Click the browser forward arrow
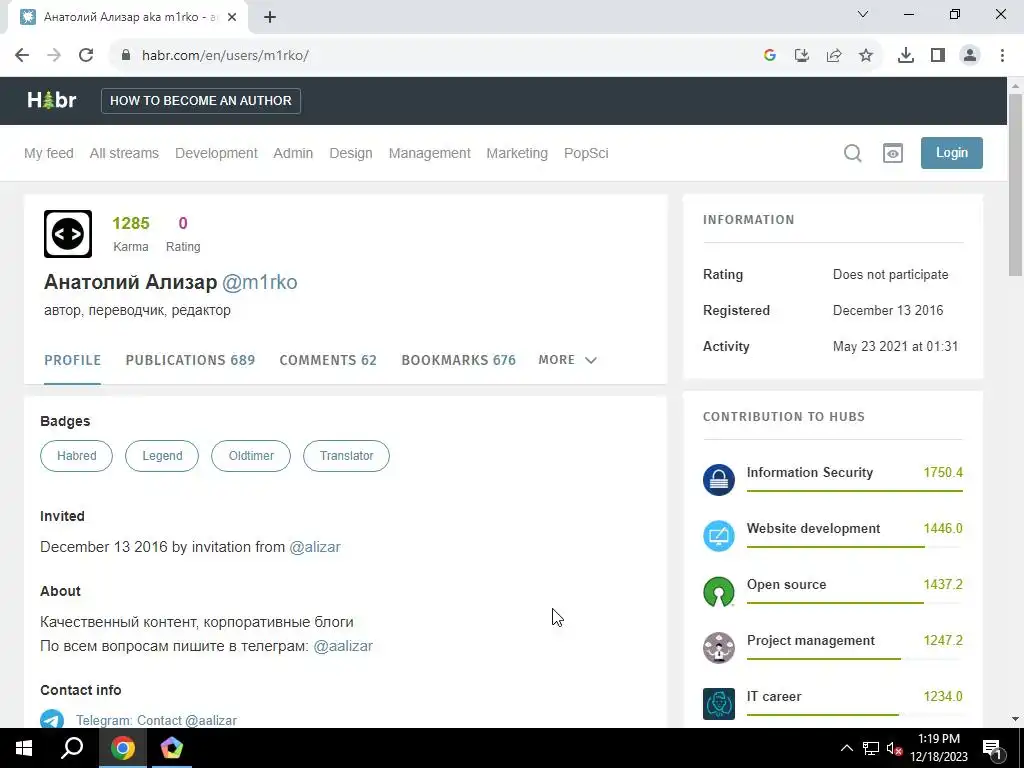 tap(54, 55)
